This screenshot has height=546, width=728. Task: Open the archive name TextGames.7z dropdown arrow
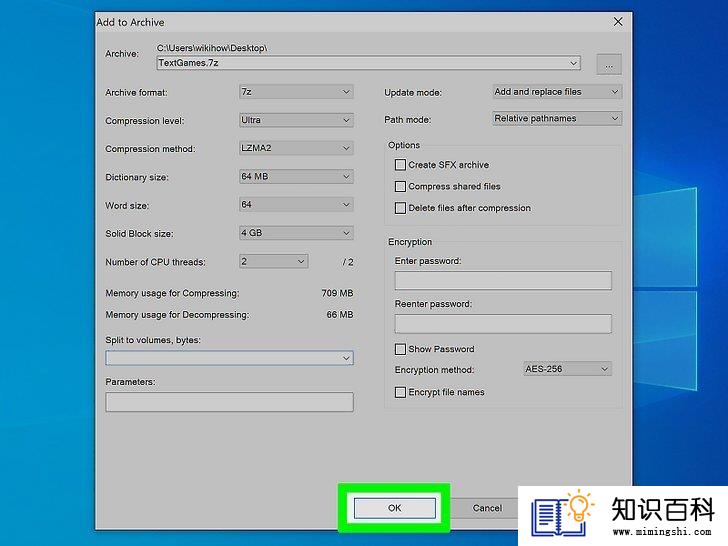[x=574, y=63]
